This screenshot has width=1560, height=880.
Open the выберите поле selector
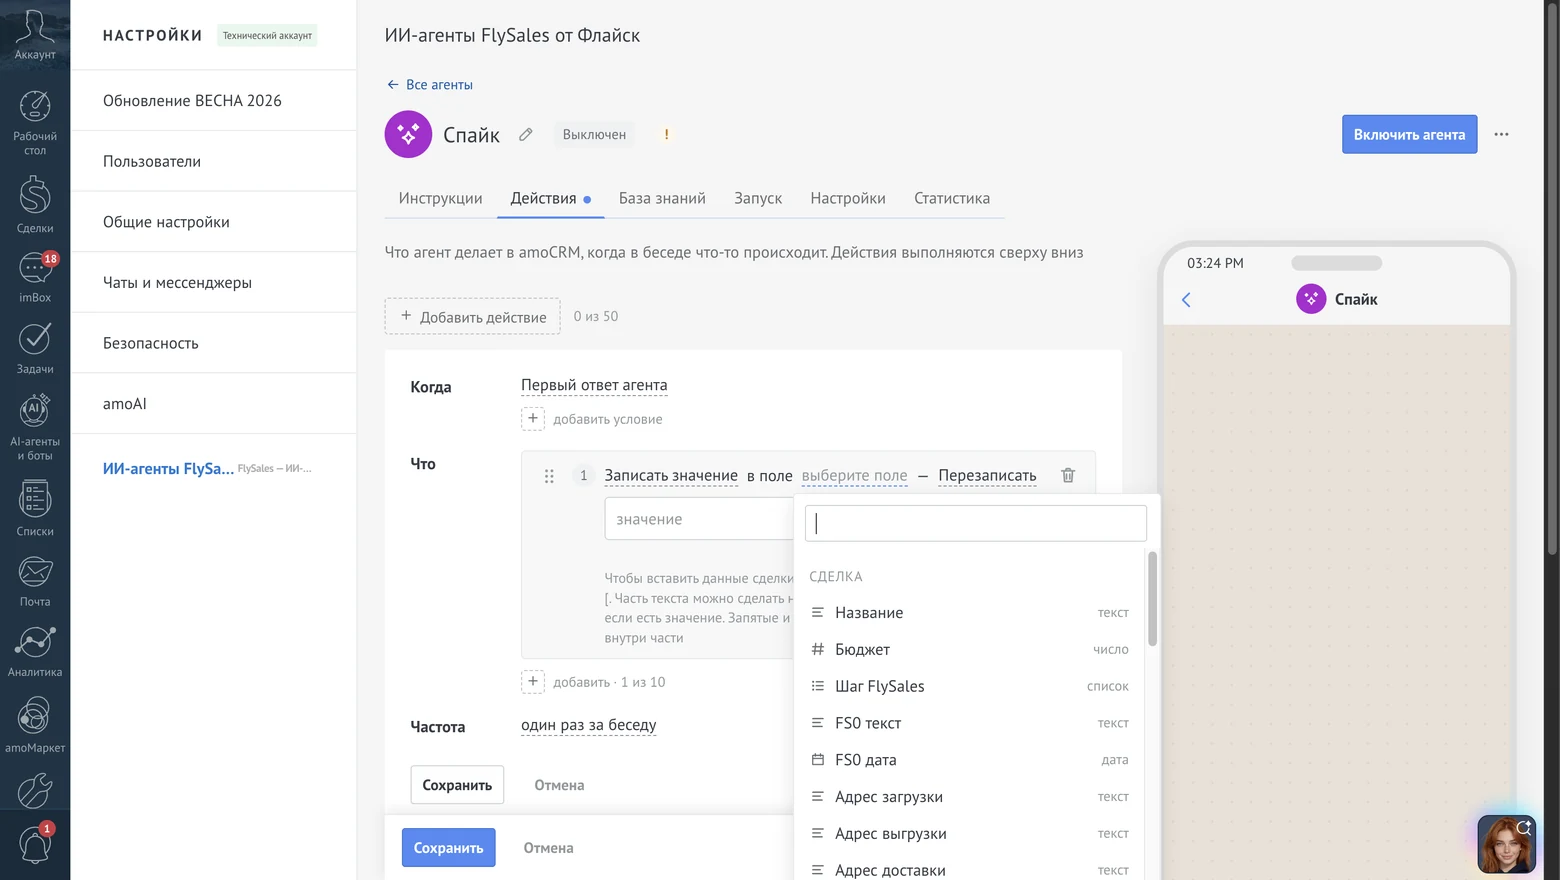click(x=854, y=476)
